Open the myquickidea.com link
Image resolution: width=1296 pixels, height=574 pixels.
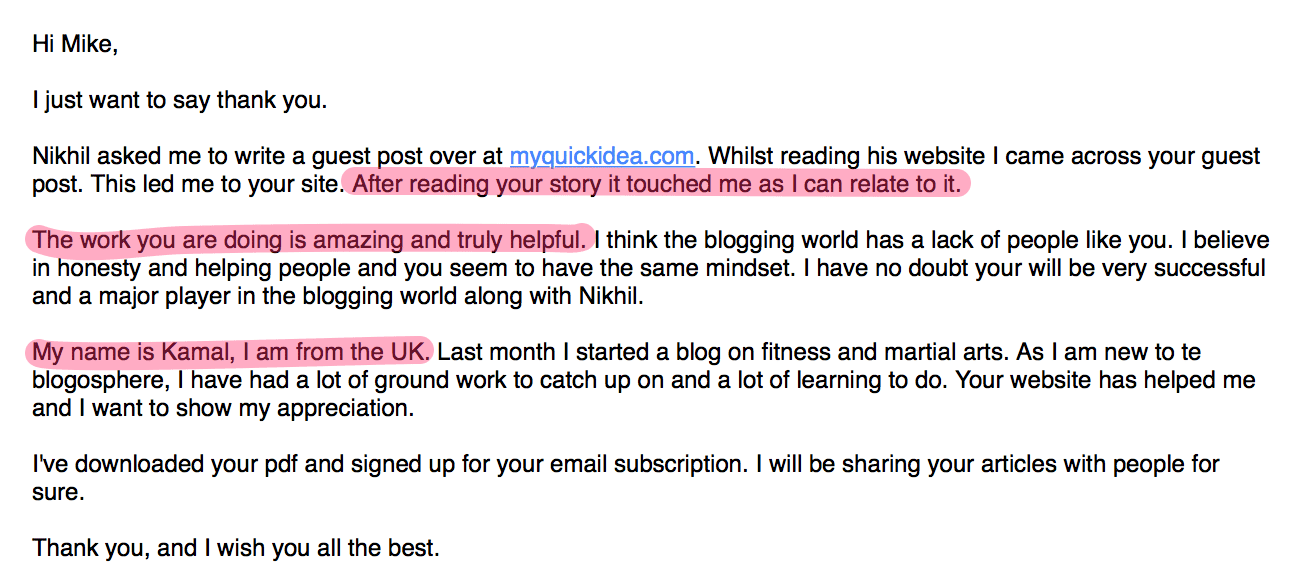(602, 157)
